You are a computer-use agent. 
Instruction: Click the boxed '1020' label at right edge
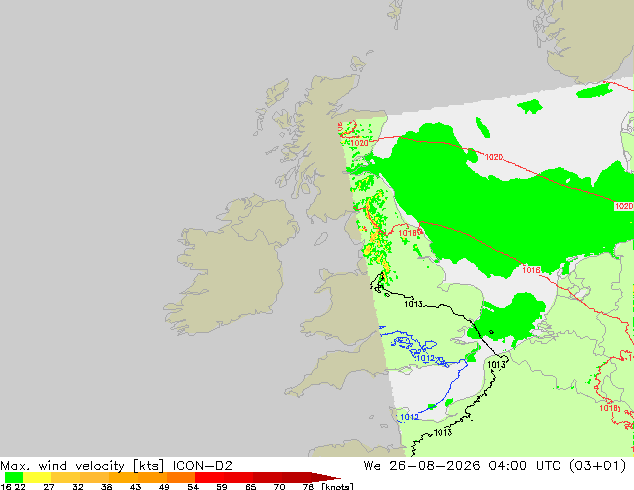click(x=623, y=206)
